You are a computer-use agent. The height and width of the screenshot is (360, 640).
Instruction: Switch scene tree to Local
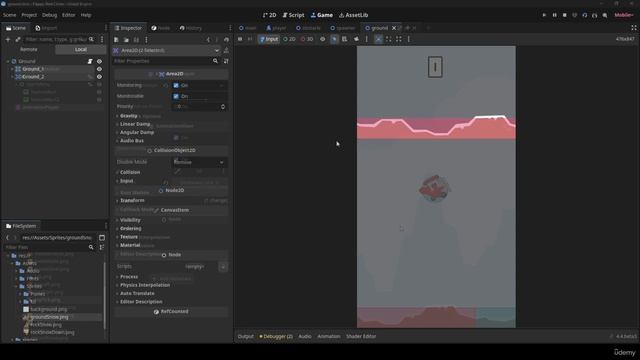click(80, 49)
